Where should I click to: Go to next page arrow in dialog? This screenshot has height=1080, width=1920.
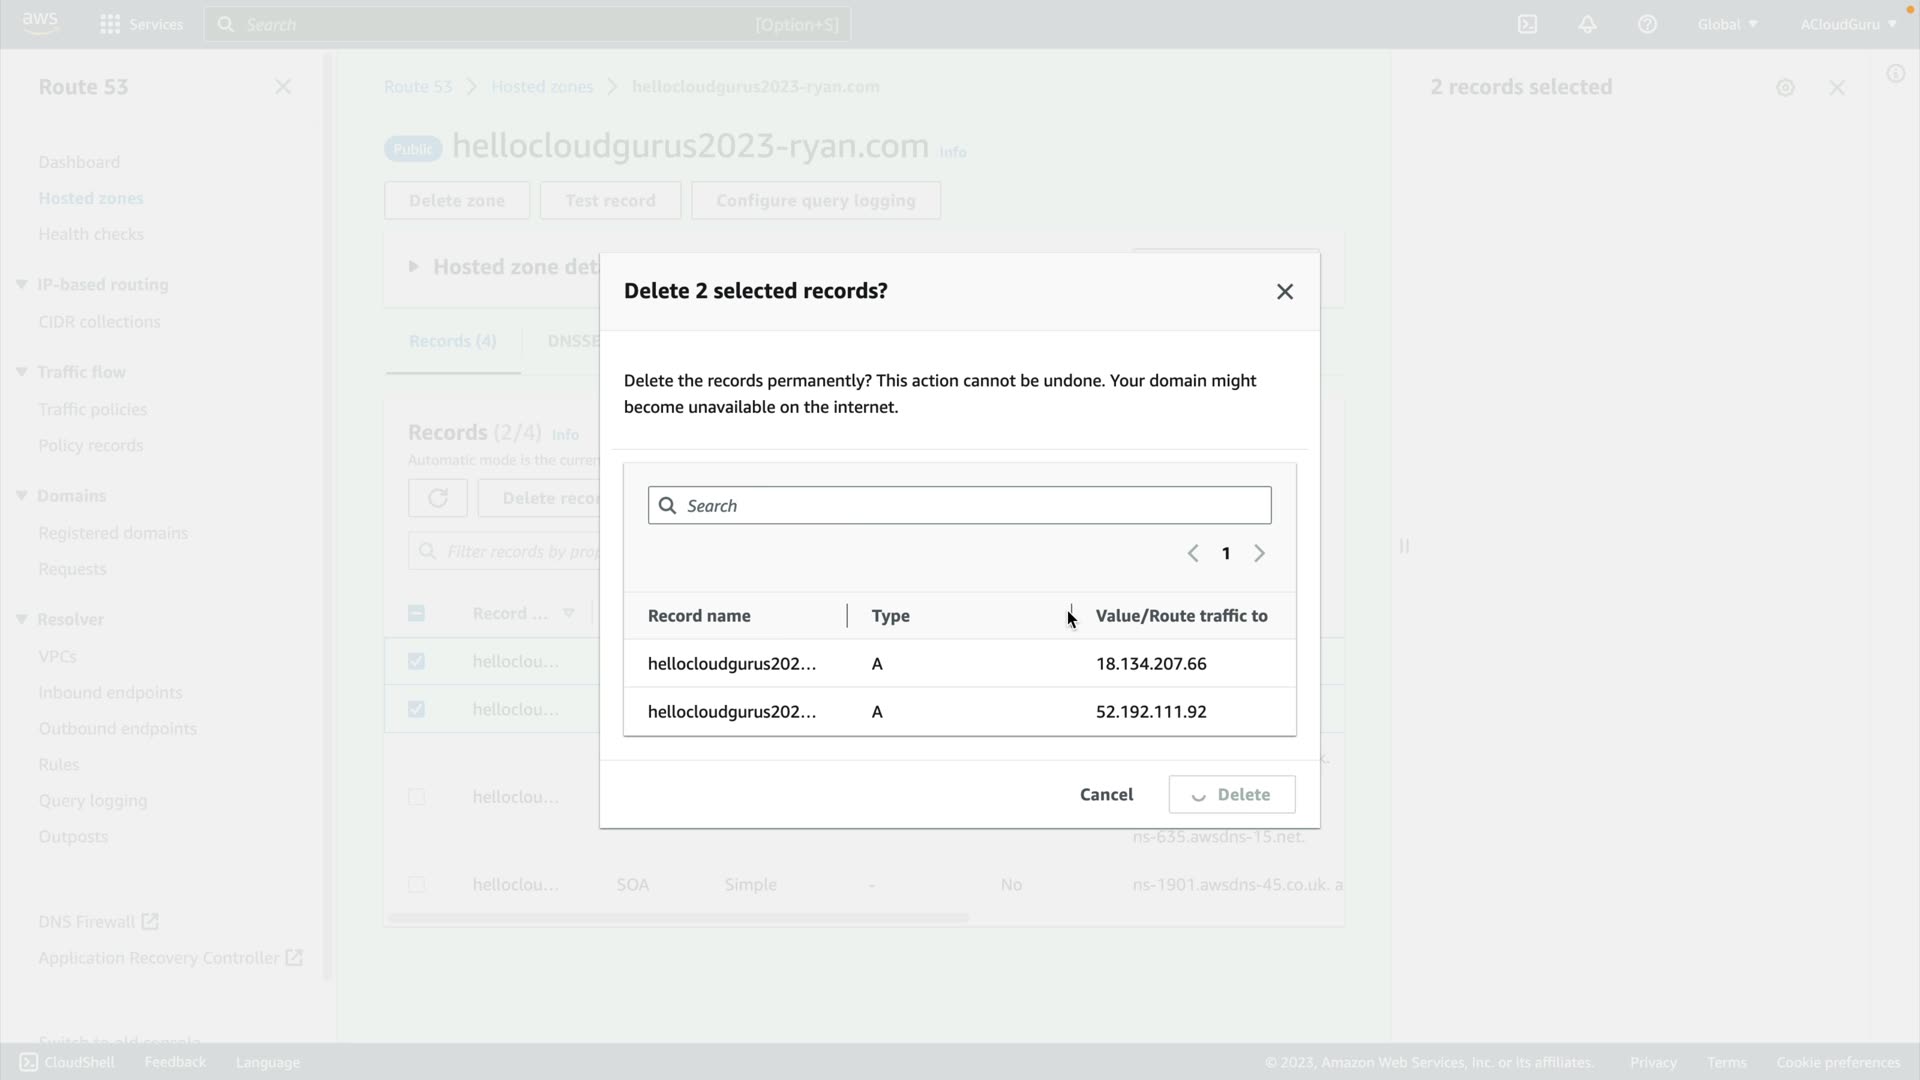coord(1259,553)
